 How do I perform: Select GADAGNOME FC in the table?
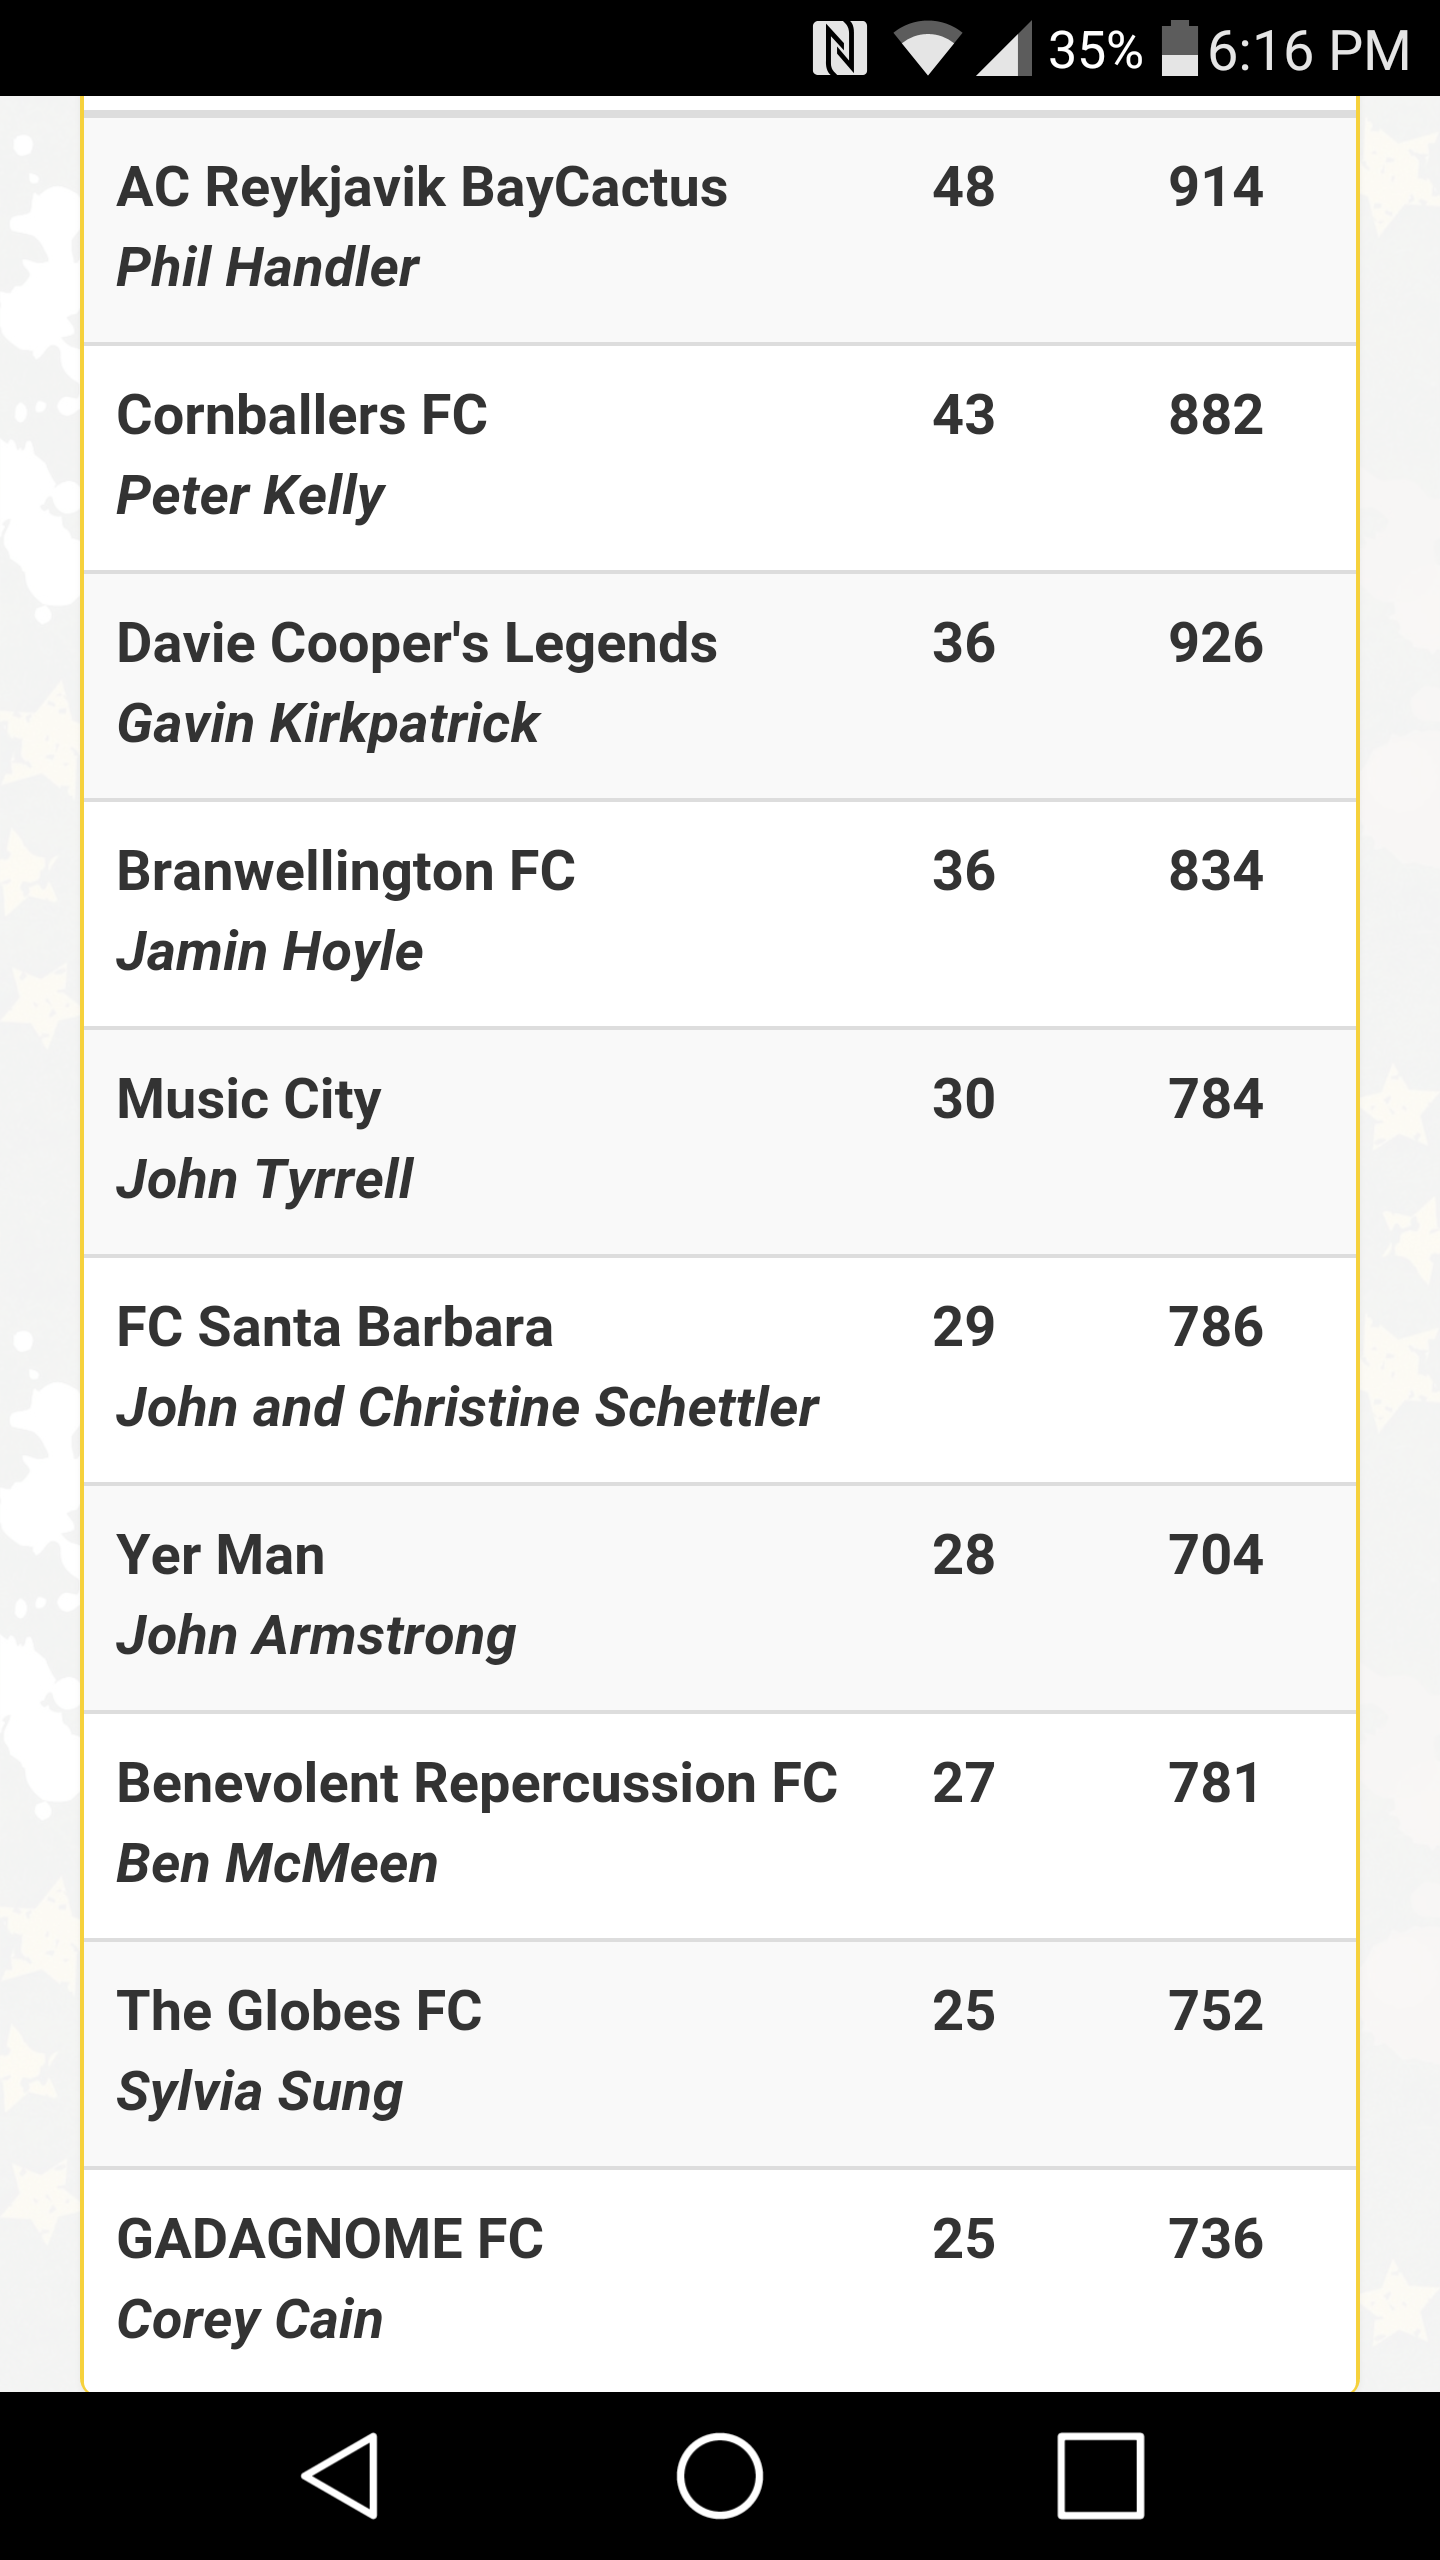click(330, 2239)
